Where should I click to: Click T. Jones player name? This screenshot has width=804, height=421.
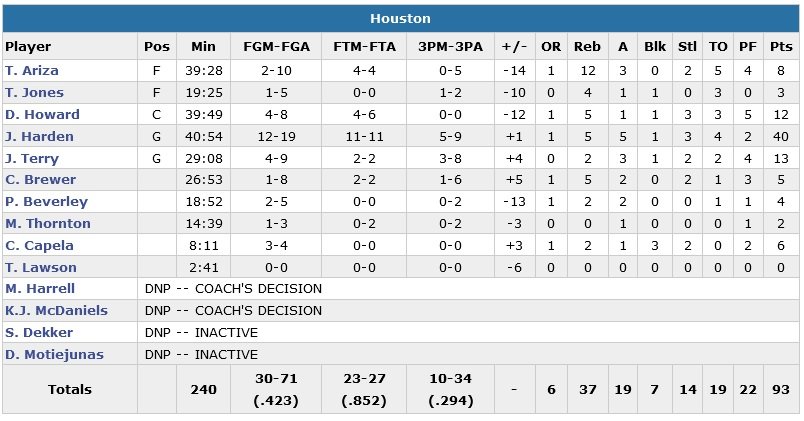[34, 93]
